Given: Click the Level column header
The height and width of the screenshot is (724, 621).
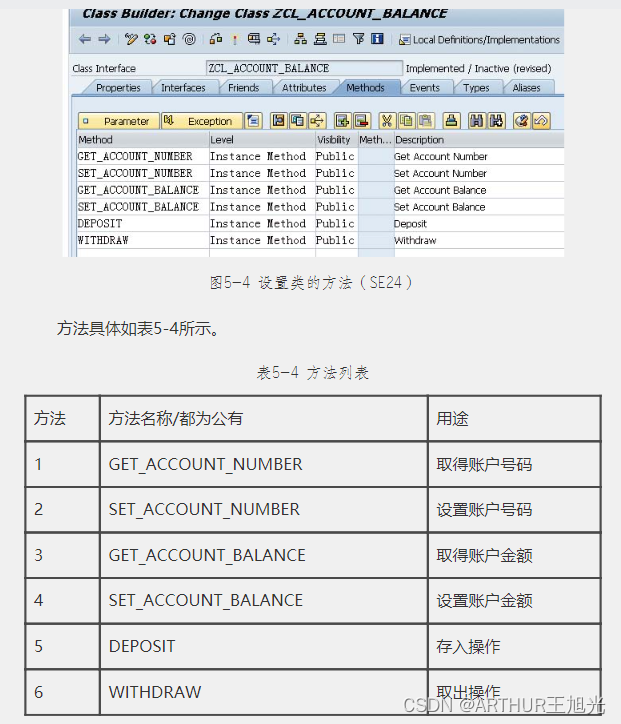Looking at the screenshot, I should pos(262,139).
